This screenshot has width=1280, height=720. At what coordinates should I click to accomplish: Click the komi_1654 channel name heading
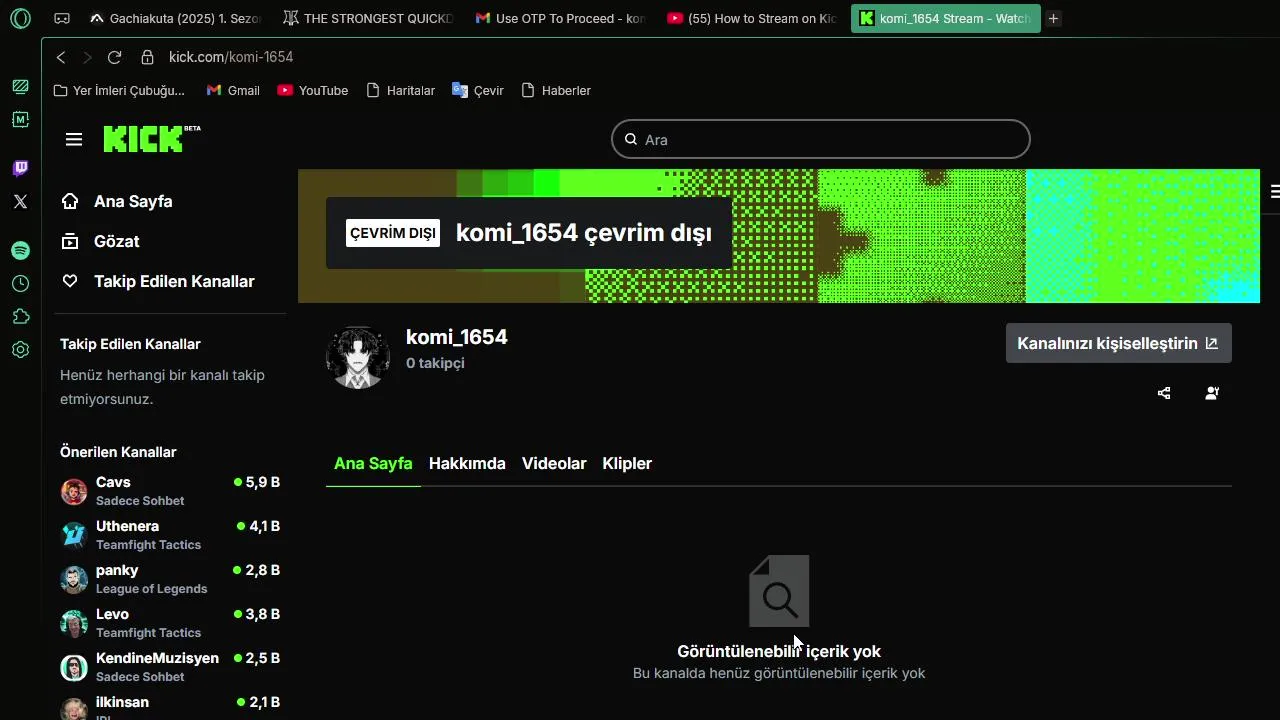[x=457, y=337]
